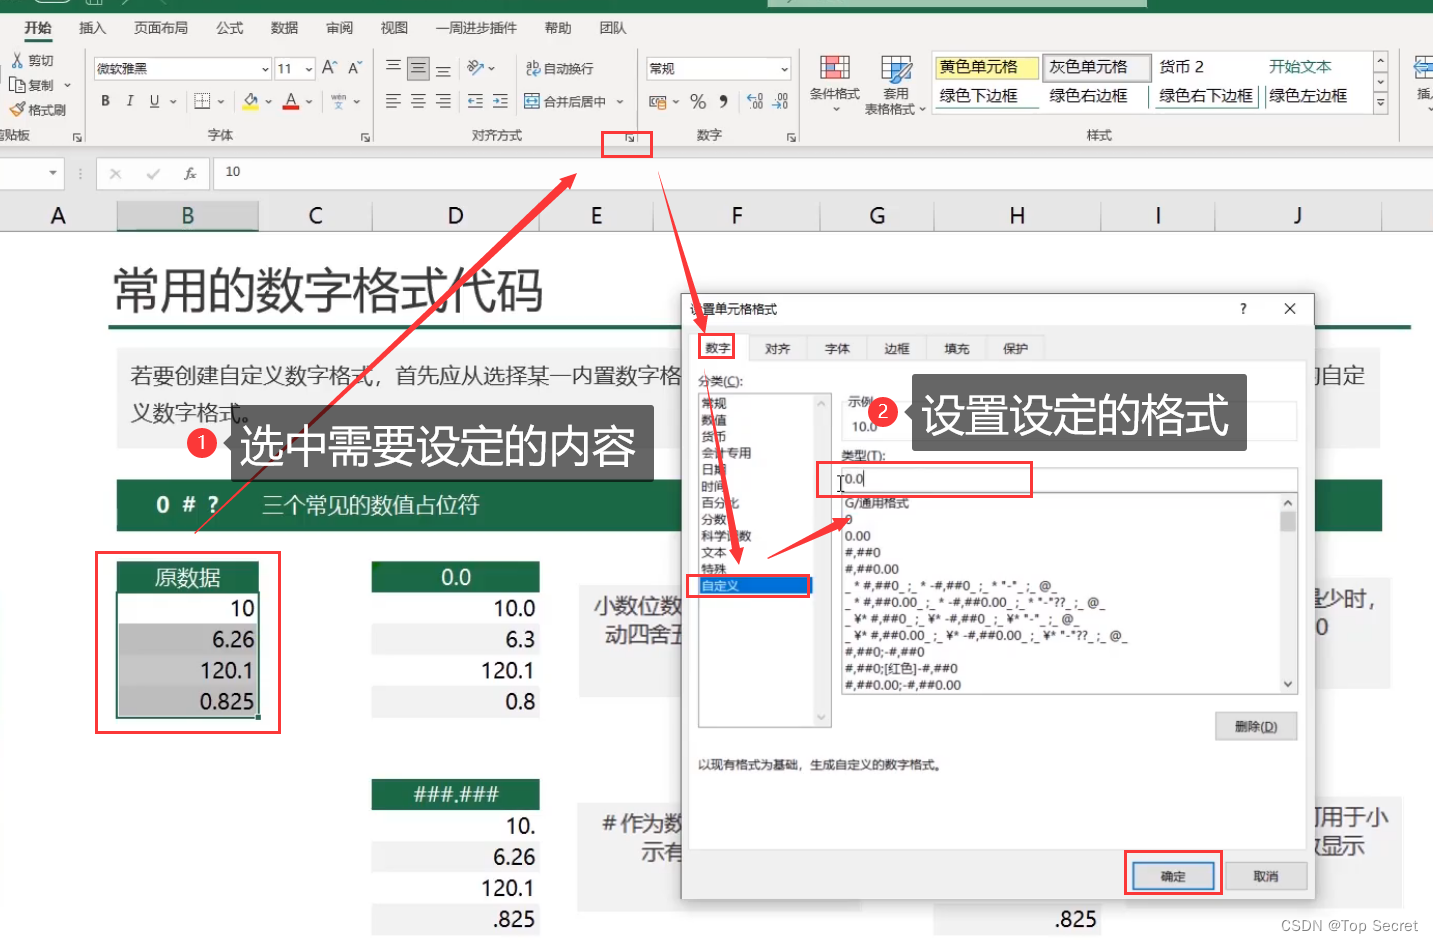Expand the Fill Color dropdown arrow
The width and height of the screenshot is (1433, 943).
point(267,101)
